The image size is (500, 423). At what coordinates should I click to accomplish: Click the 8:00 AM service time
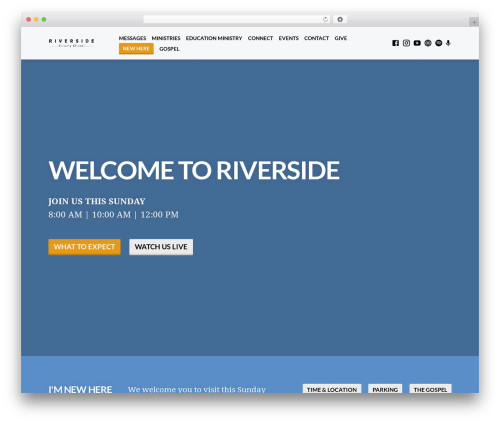coord(65,215)
